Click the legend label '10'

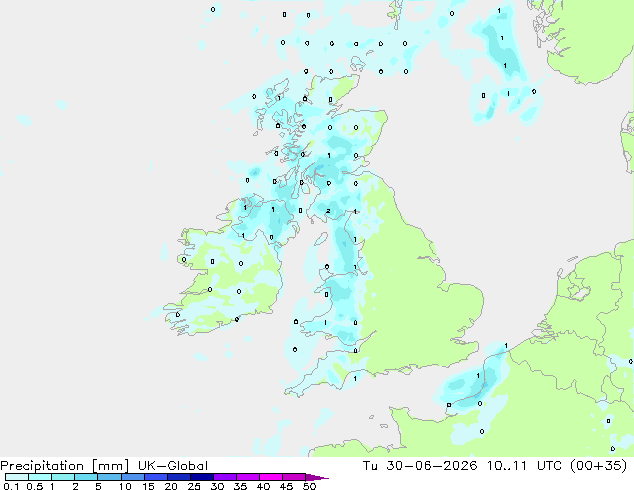click(125, 486)
